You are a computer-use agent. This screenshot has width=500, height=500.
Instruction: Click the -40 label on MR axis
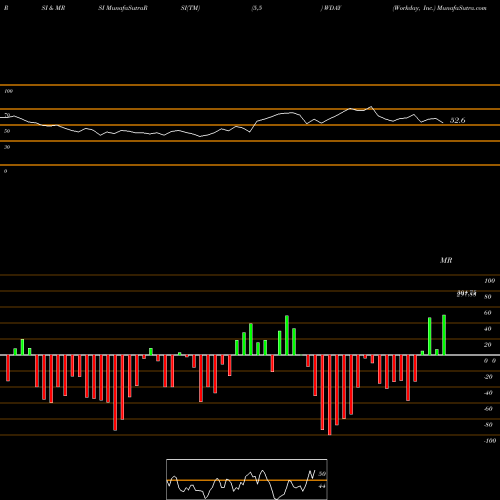click(x=488, y=393)
